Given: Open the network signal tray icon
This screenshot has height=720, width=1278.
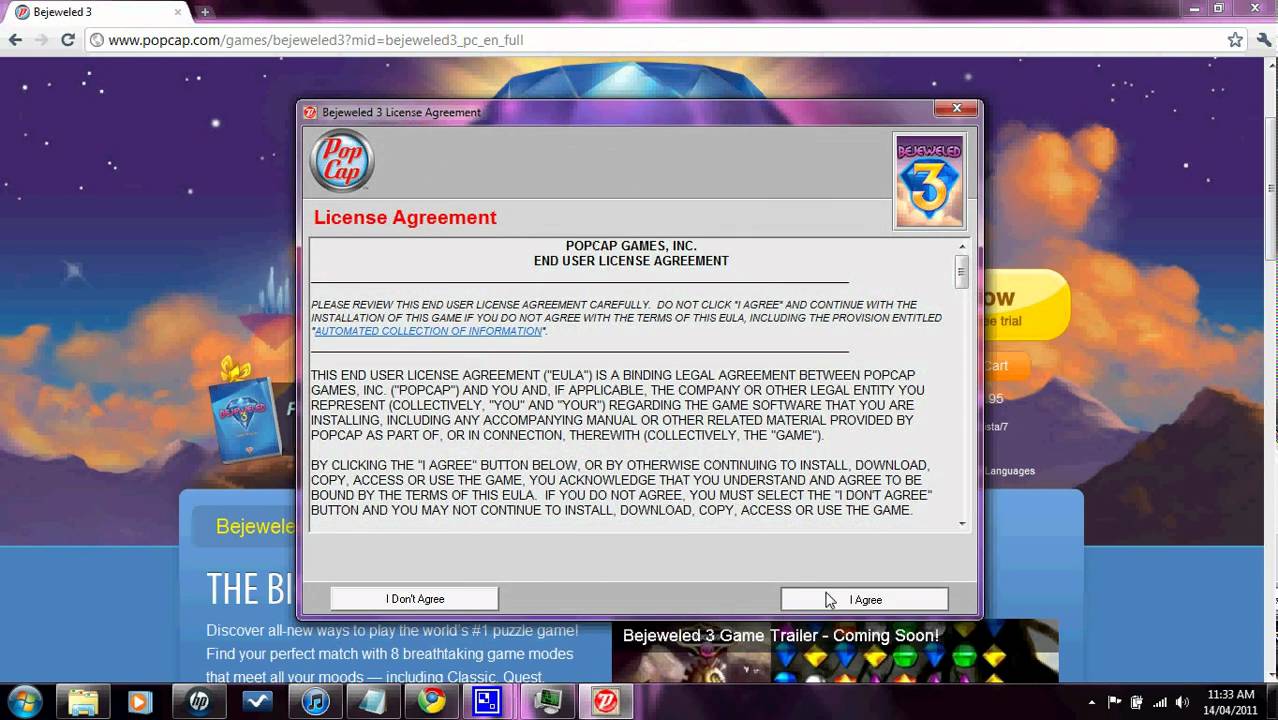Looking at the screenshot, I should click(x=1160, y=702).
